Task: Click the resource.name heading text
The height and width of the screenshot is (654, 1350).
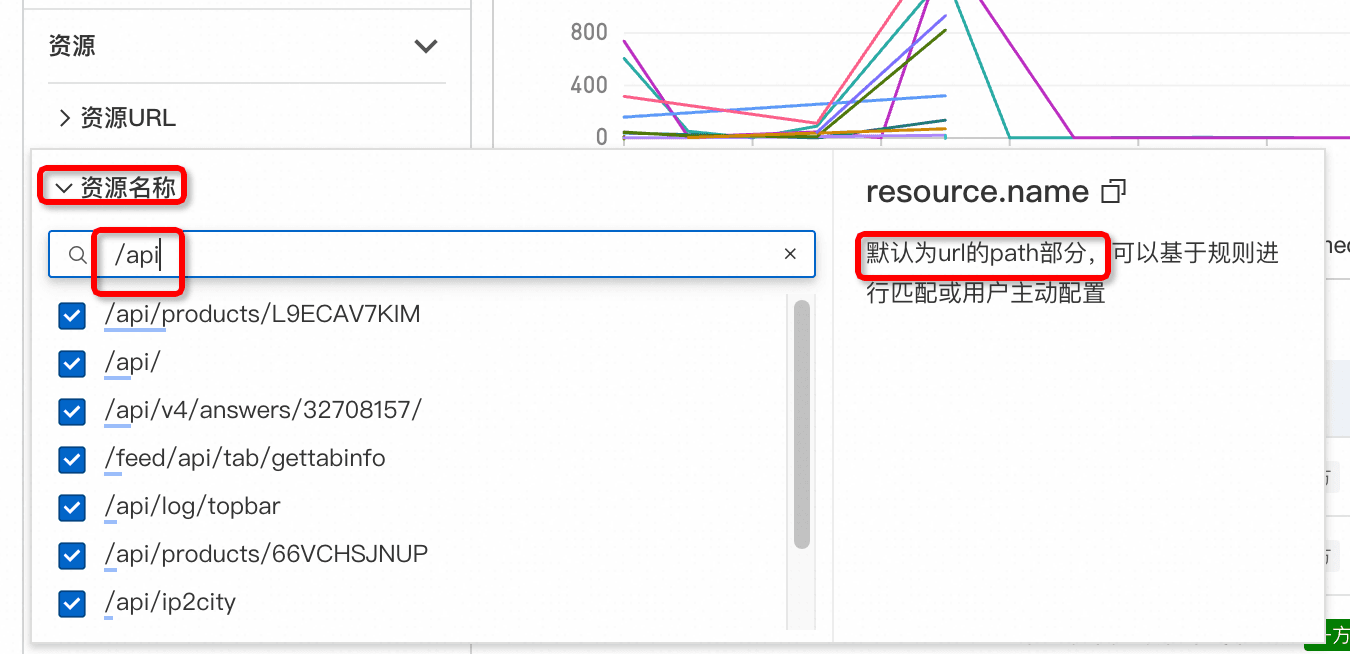Action: pyautogui.click(x=976, y=191)
